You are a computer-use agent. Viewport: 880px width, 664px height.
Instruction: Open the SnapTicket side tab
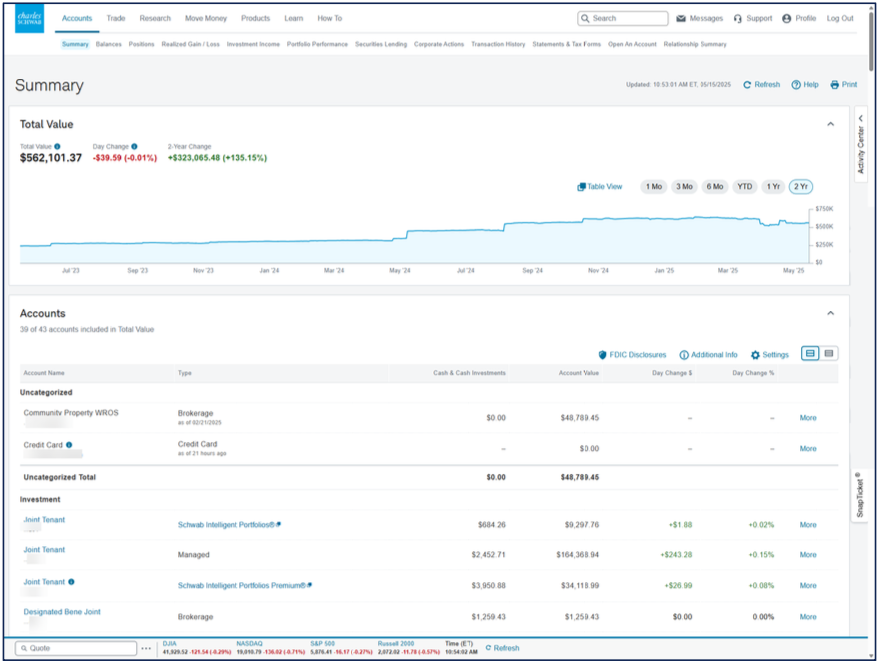pyautogui.click(x=859, y=496)
